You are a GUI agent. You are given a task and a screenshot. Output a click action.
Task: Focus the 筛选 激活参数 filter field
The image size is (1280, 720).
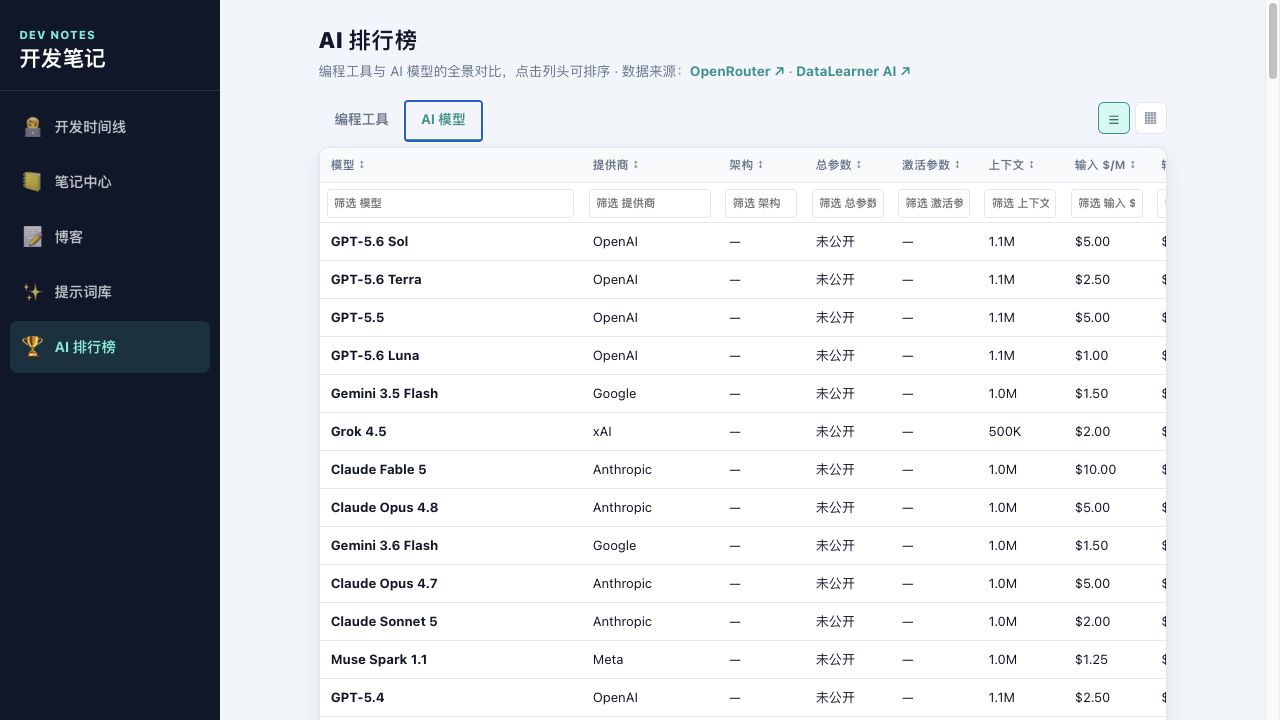pyautogui.click(x=934, y=203)
